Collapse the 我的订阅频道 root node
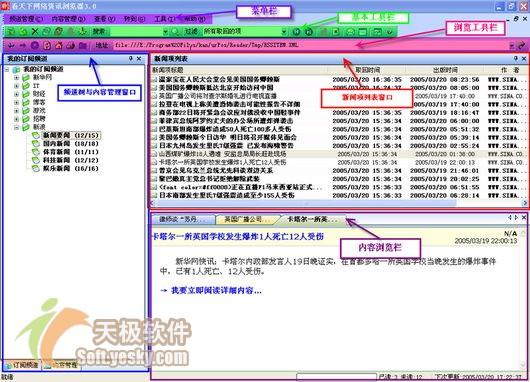This screenshot has height=382, width=530. [7, 70]
